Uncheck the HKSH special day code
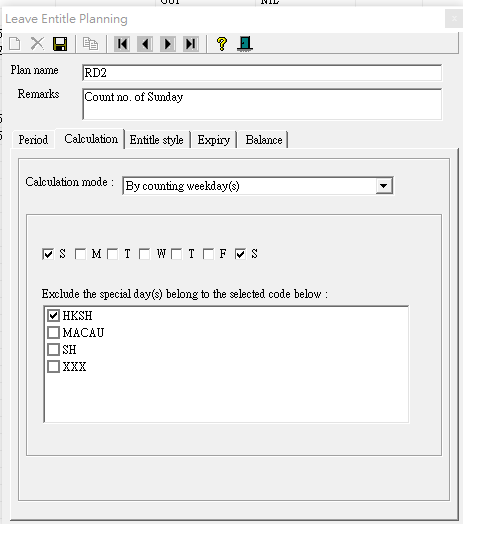This screenshot has height=537, width=477. click(53, 315)
